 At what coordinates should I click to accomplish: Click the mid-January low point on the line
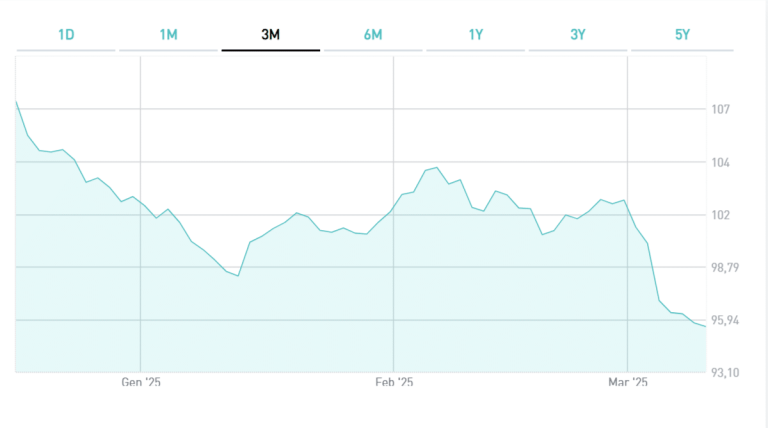[x=238, y=276]
